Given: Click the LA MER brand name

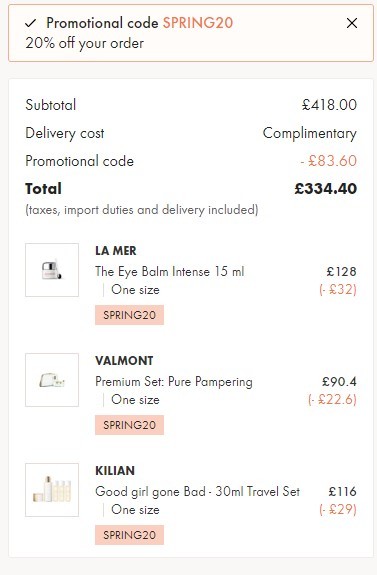Looking at the screenshot, I should pyautogui.click(x=116, y=251).
